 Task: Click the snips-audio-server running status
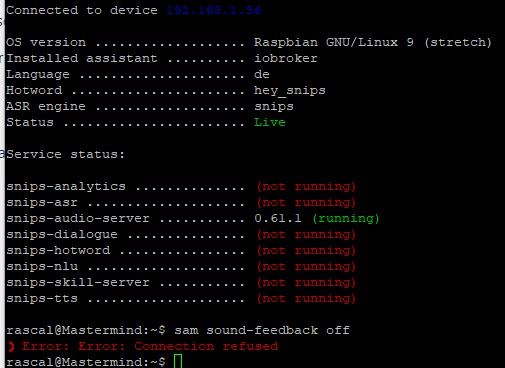coord(346,219)
